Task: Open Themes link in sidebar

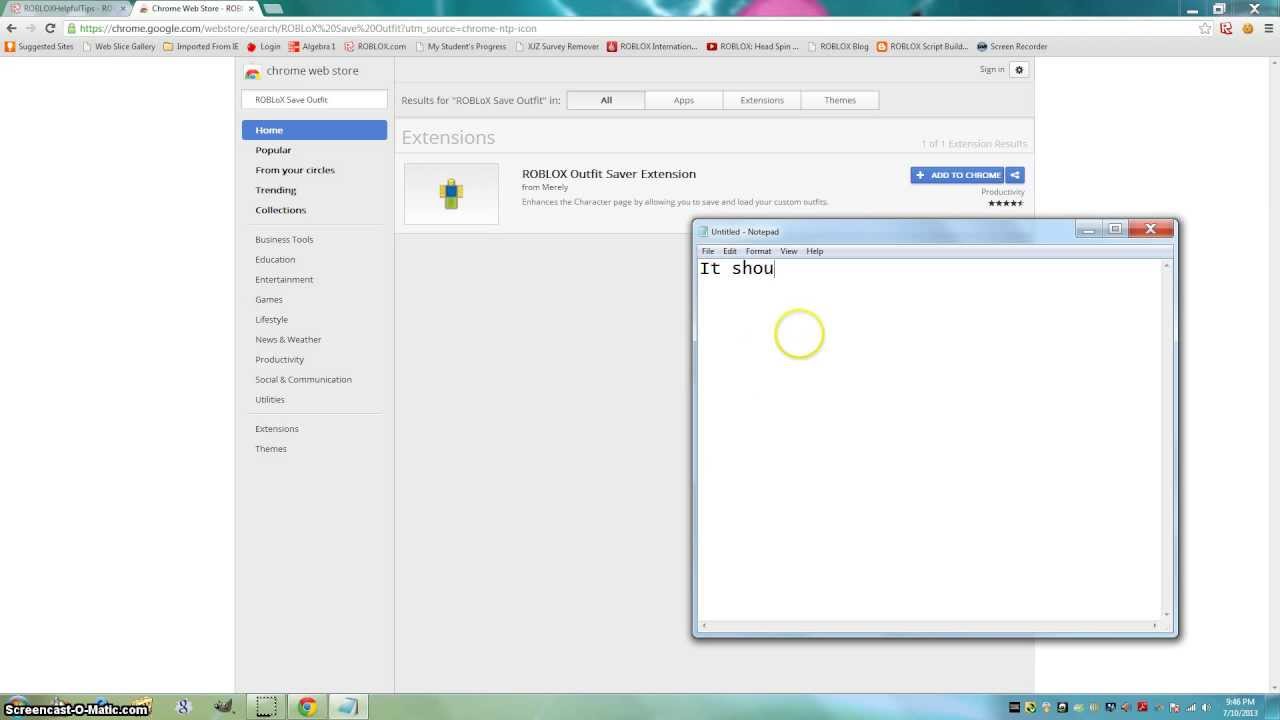Action: tap(271, 449)
